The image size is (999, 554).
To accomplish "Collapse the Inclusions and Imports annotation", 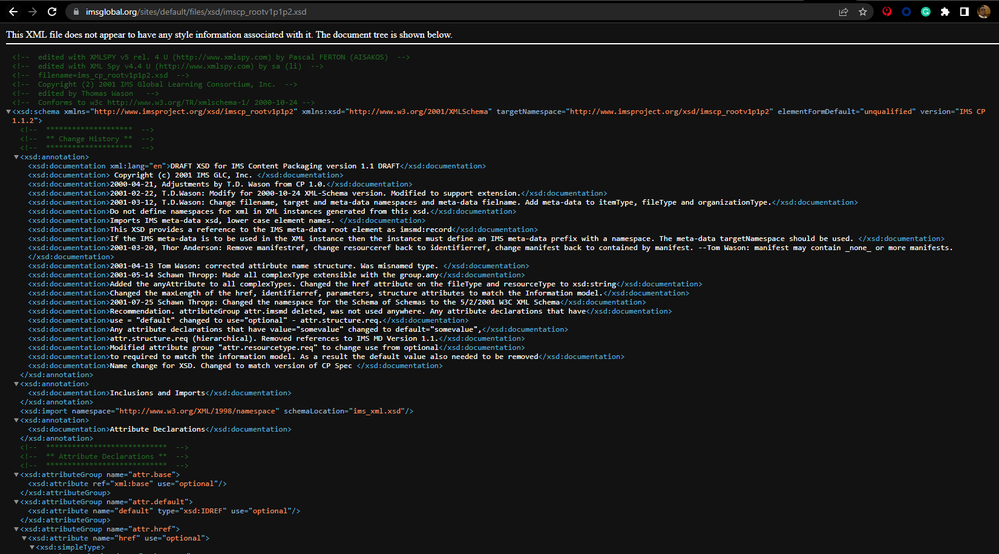I will click(x=17, y=383).
